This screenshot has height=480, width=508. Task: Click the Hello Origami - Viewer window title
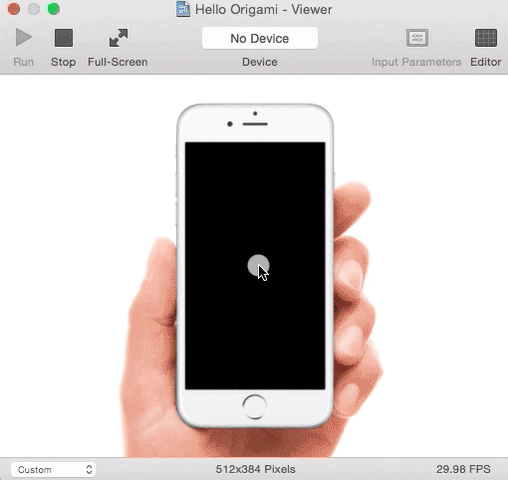pos(263,9)
